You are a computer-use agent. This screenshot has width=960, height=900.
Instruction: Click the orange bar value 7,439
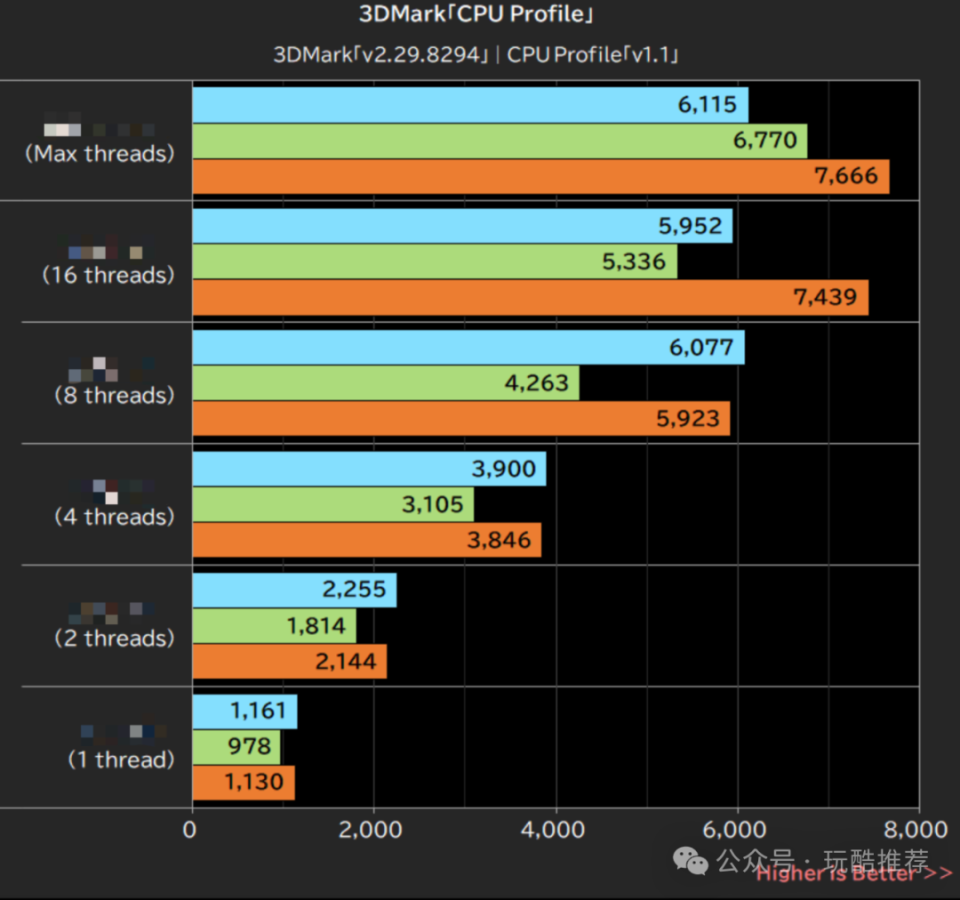pyautogui.click(x=825, y=298)
